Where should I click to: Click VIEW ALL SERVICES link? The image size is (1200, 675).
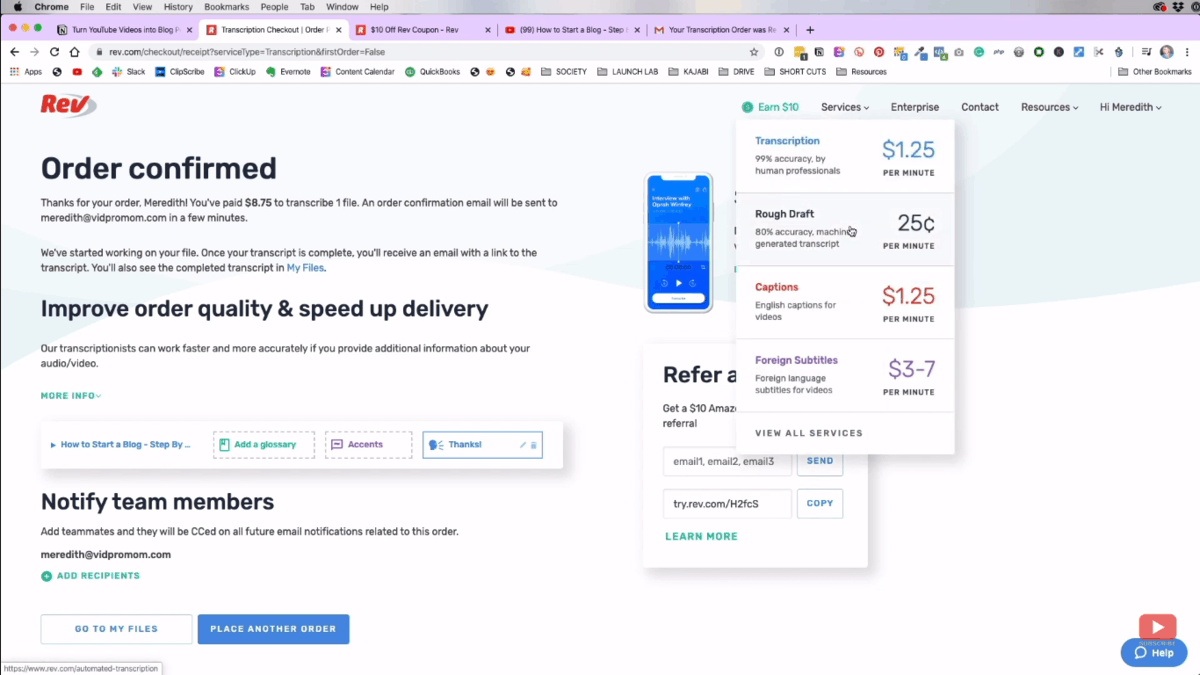[809, 434]
